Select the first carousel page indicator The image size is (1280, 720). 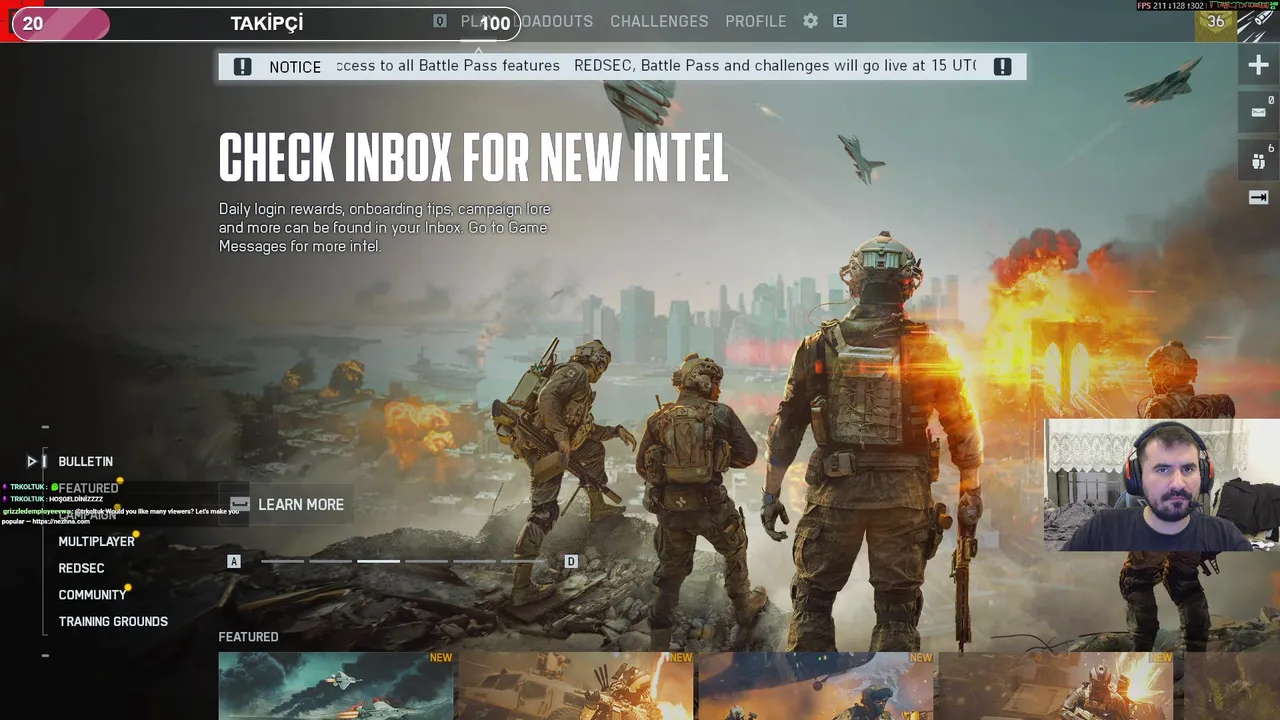283,562
